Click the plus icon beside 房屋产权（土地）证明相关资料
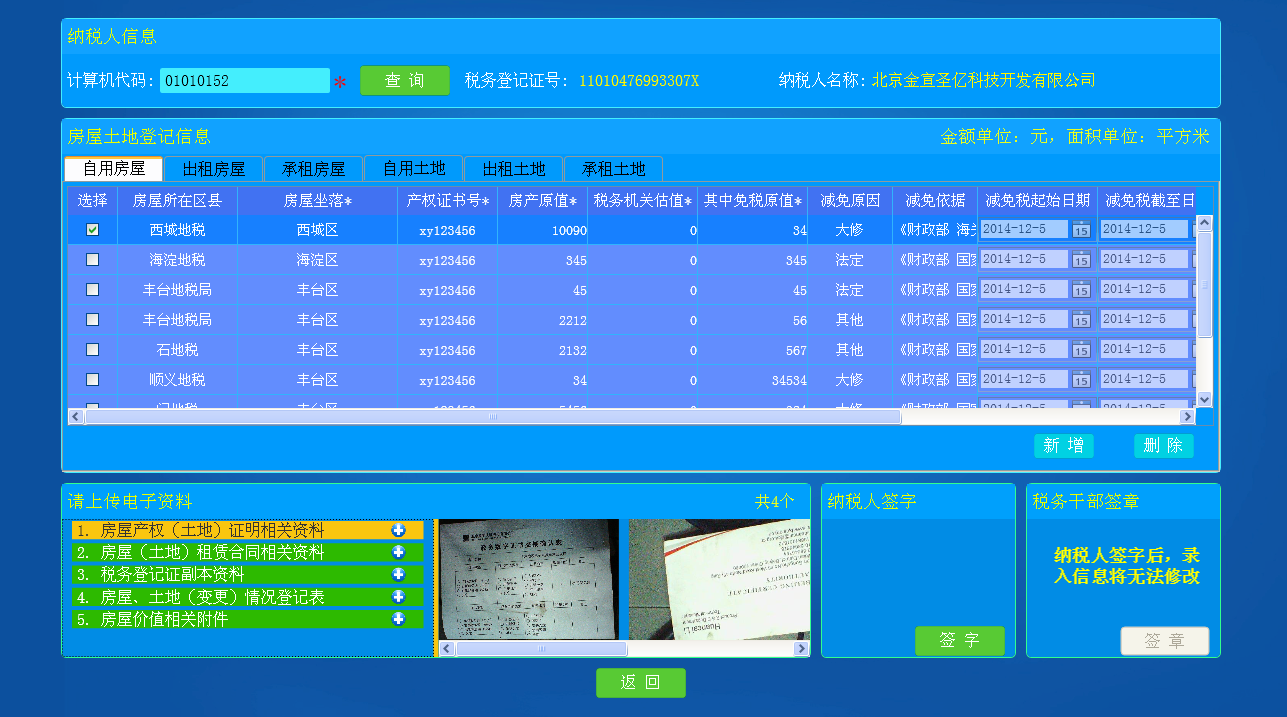Screen dimensions: 1287x717 [398, 530]
